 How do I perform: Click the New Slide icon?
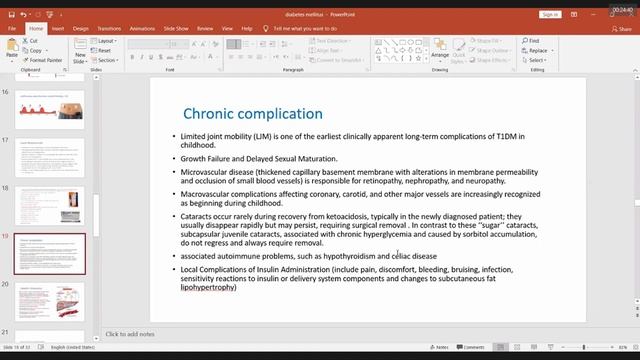click(x=80, y=44)
